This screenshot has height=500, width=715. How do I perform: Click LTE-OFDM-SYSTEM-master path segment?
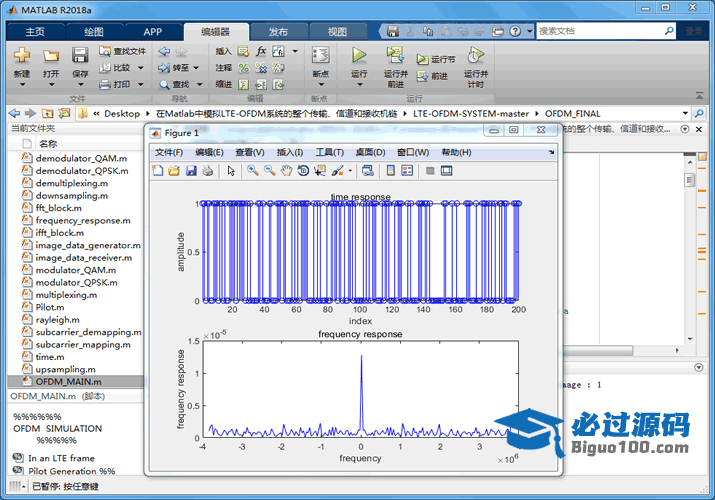[x=471, y=113]
